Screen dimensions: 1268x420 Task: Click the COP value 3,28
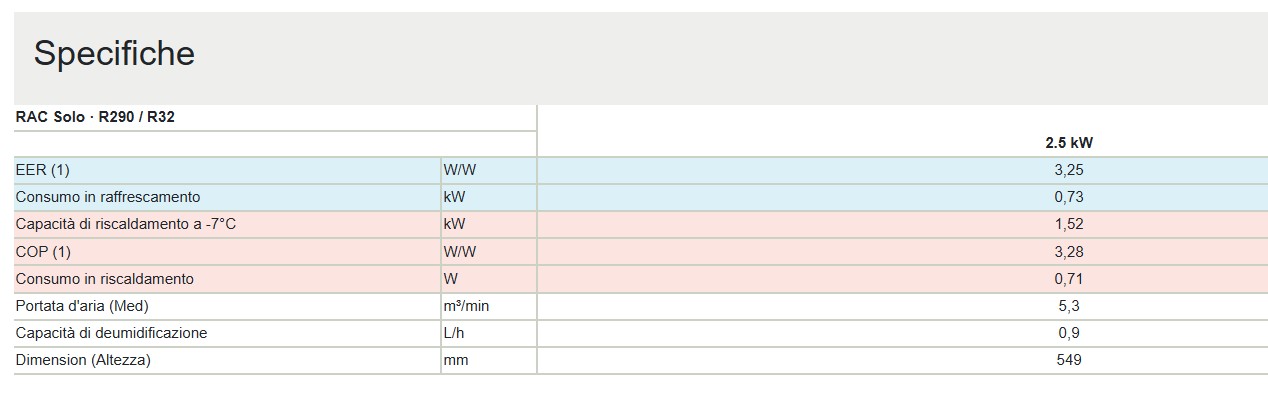(x=1069, y=251)
